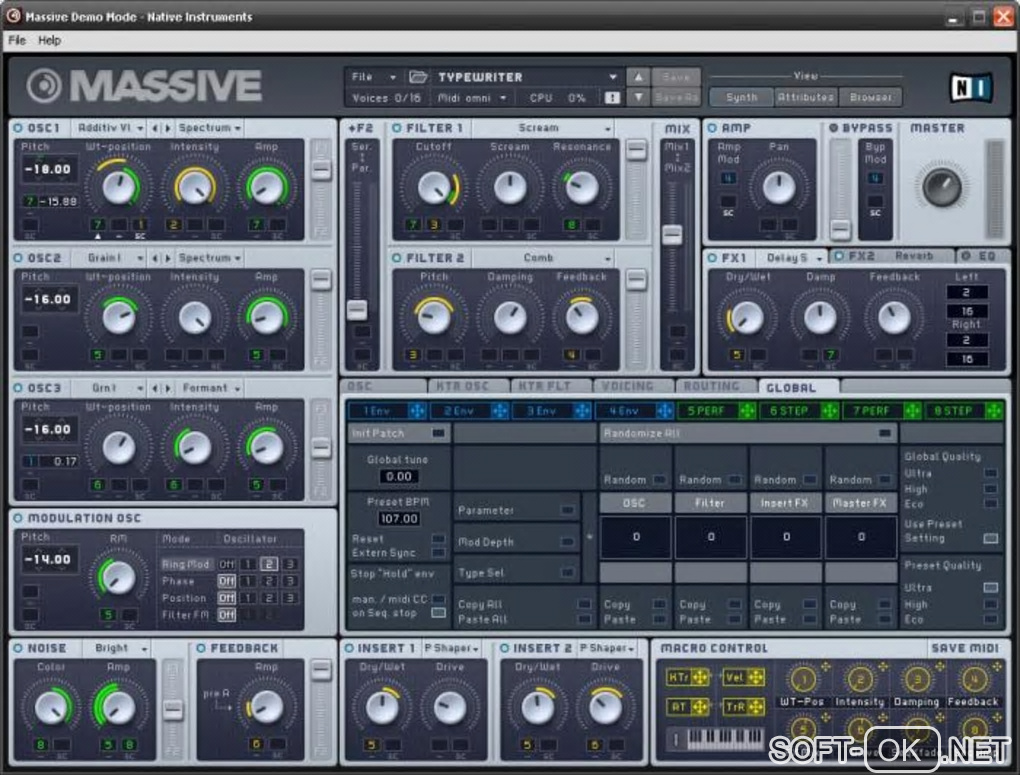The height and width of the screenshot is (775, 1020).
Task: Select next OSC3 wavetable right arrow
Action: click(168, 388)
